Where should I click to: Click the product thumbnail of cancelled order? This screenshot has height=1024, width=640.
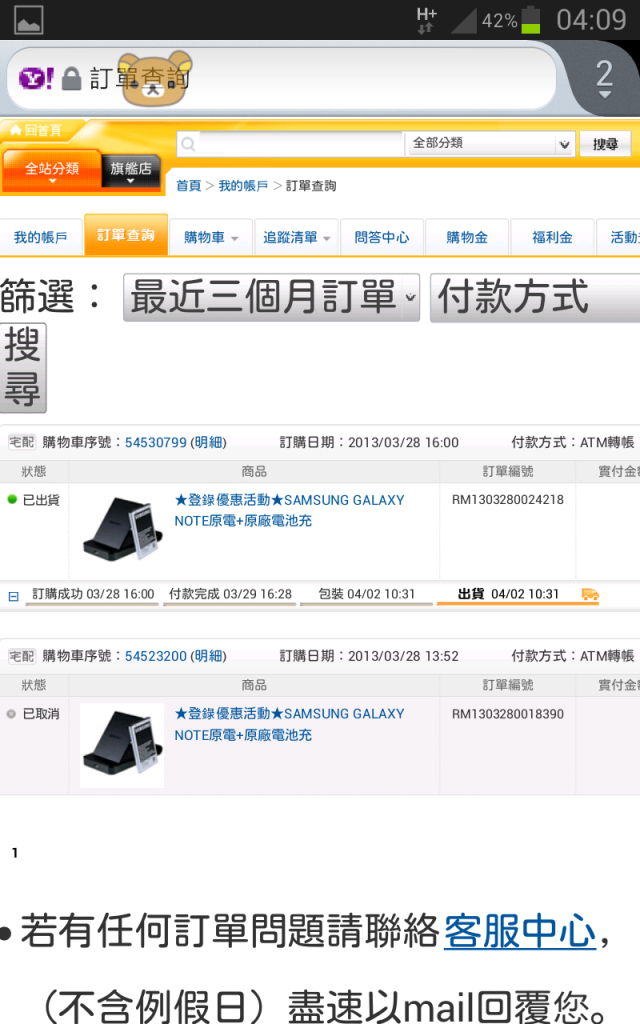(x=122, y=745)
